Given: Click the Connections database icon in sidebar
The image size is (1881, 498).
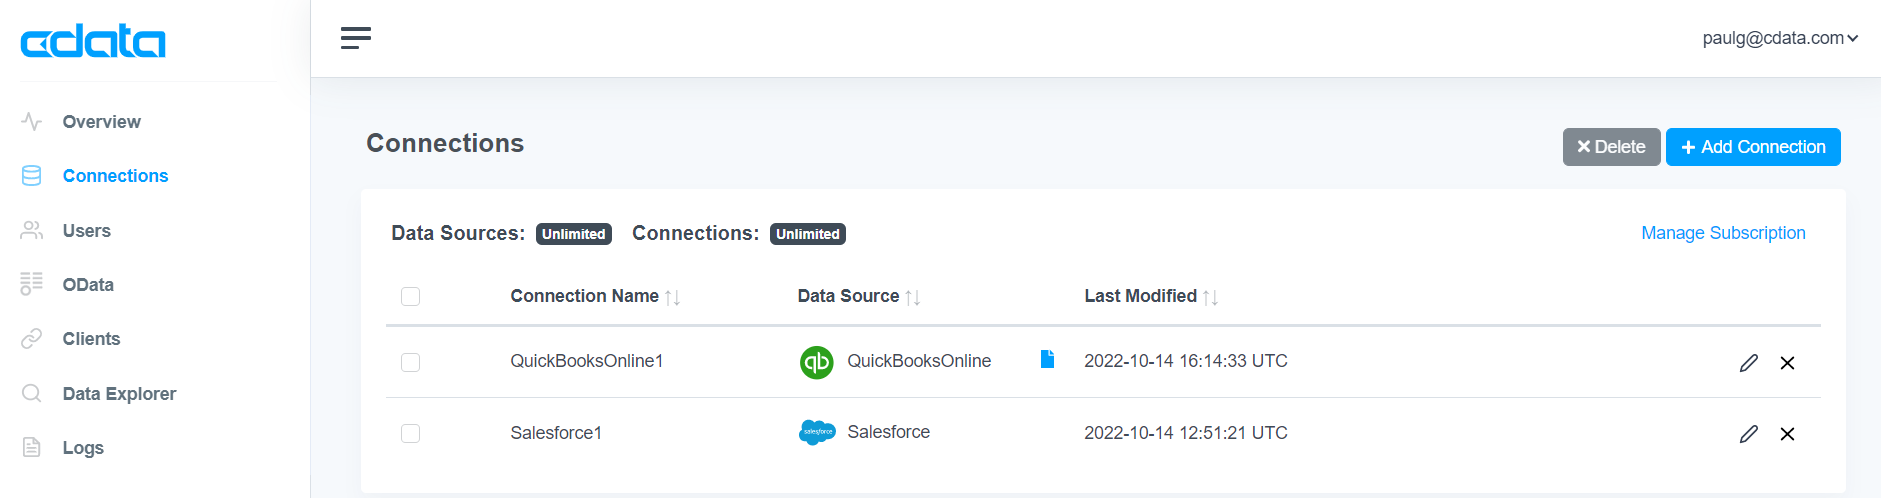Looking at the screenshot, I should coord(32,176).
